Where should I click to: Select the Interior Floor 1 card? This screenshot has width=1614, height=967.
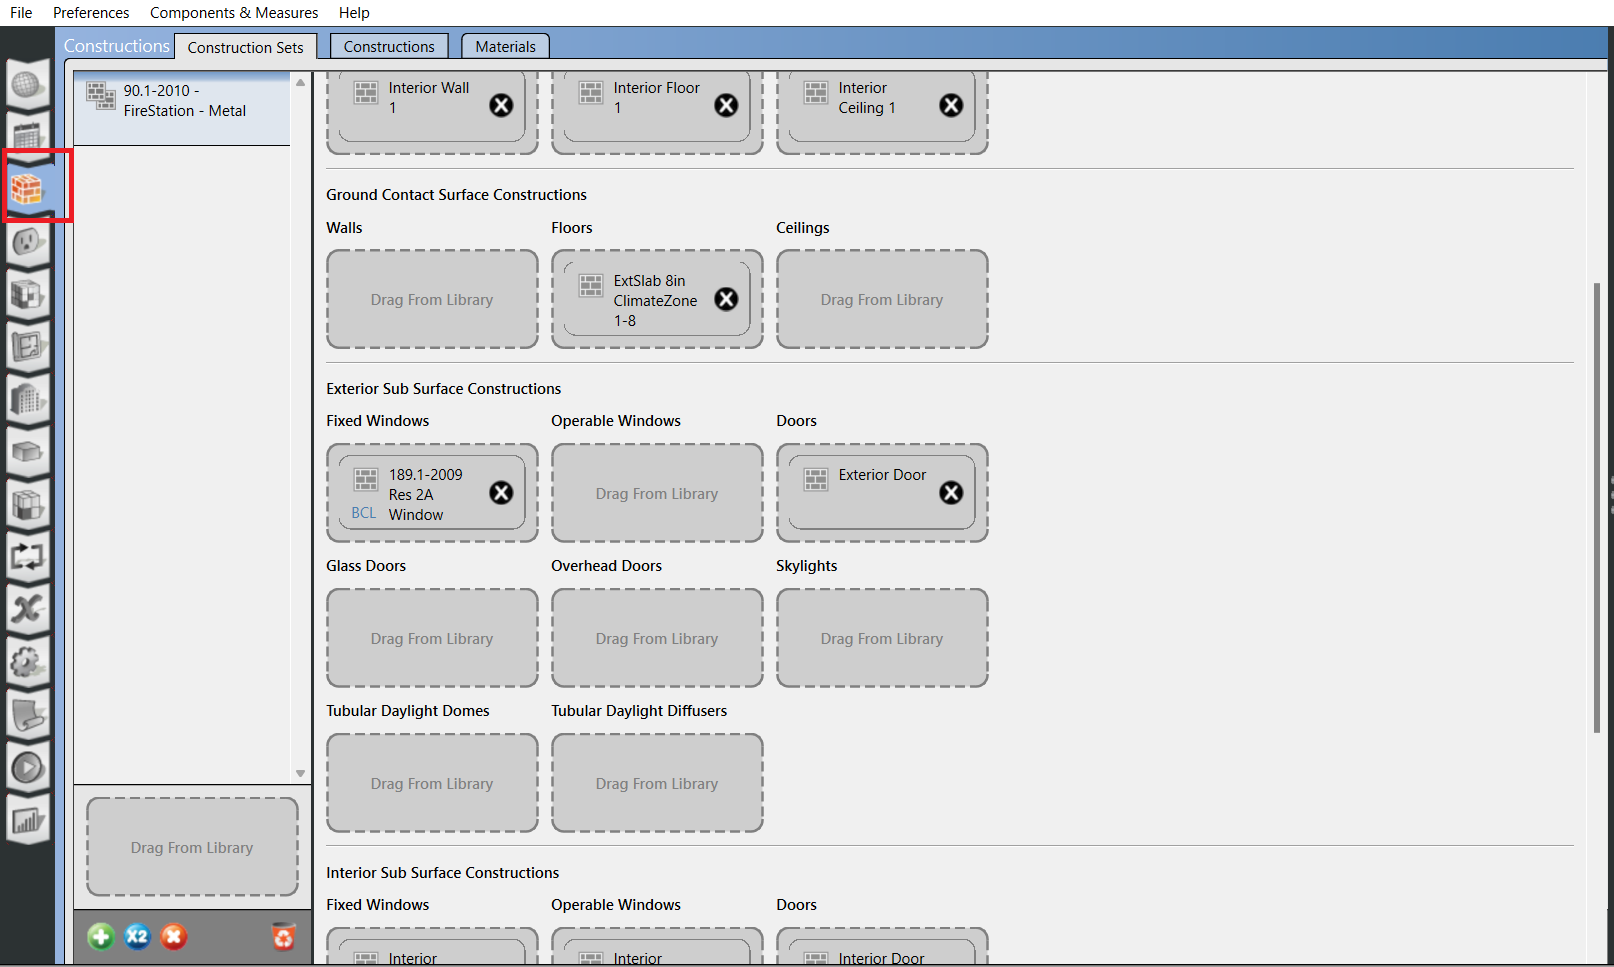(657, 105)
